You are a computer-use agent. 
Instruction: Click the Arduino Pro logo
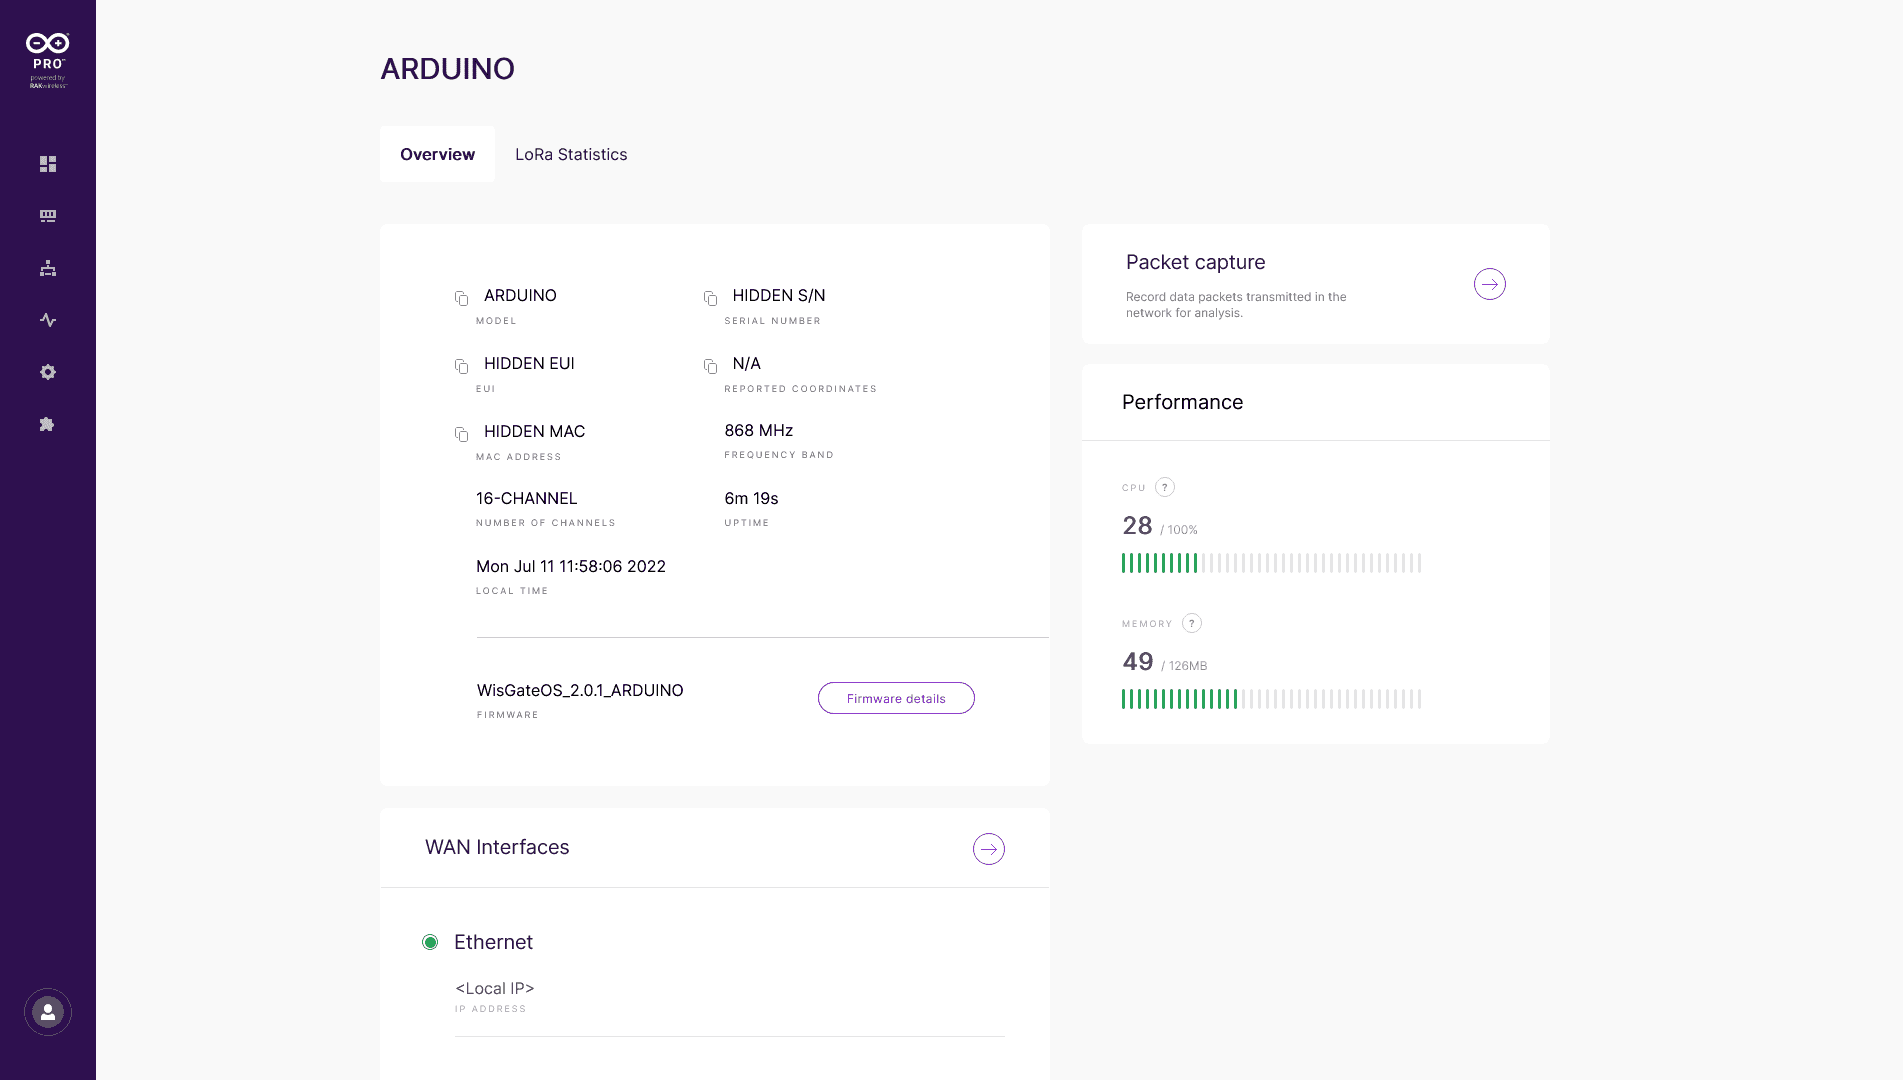click(x=48, y=58)
